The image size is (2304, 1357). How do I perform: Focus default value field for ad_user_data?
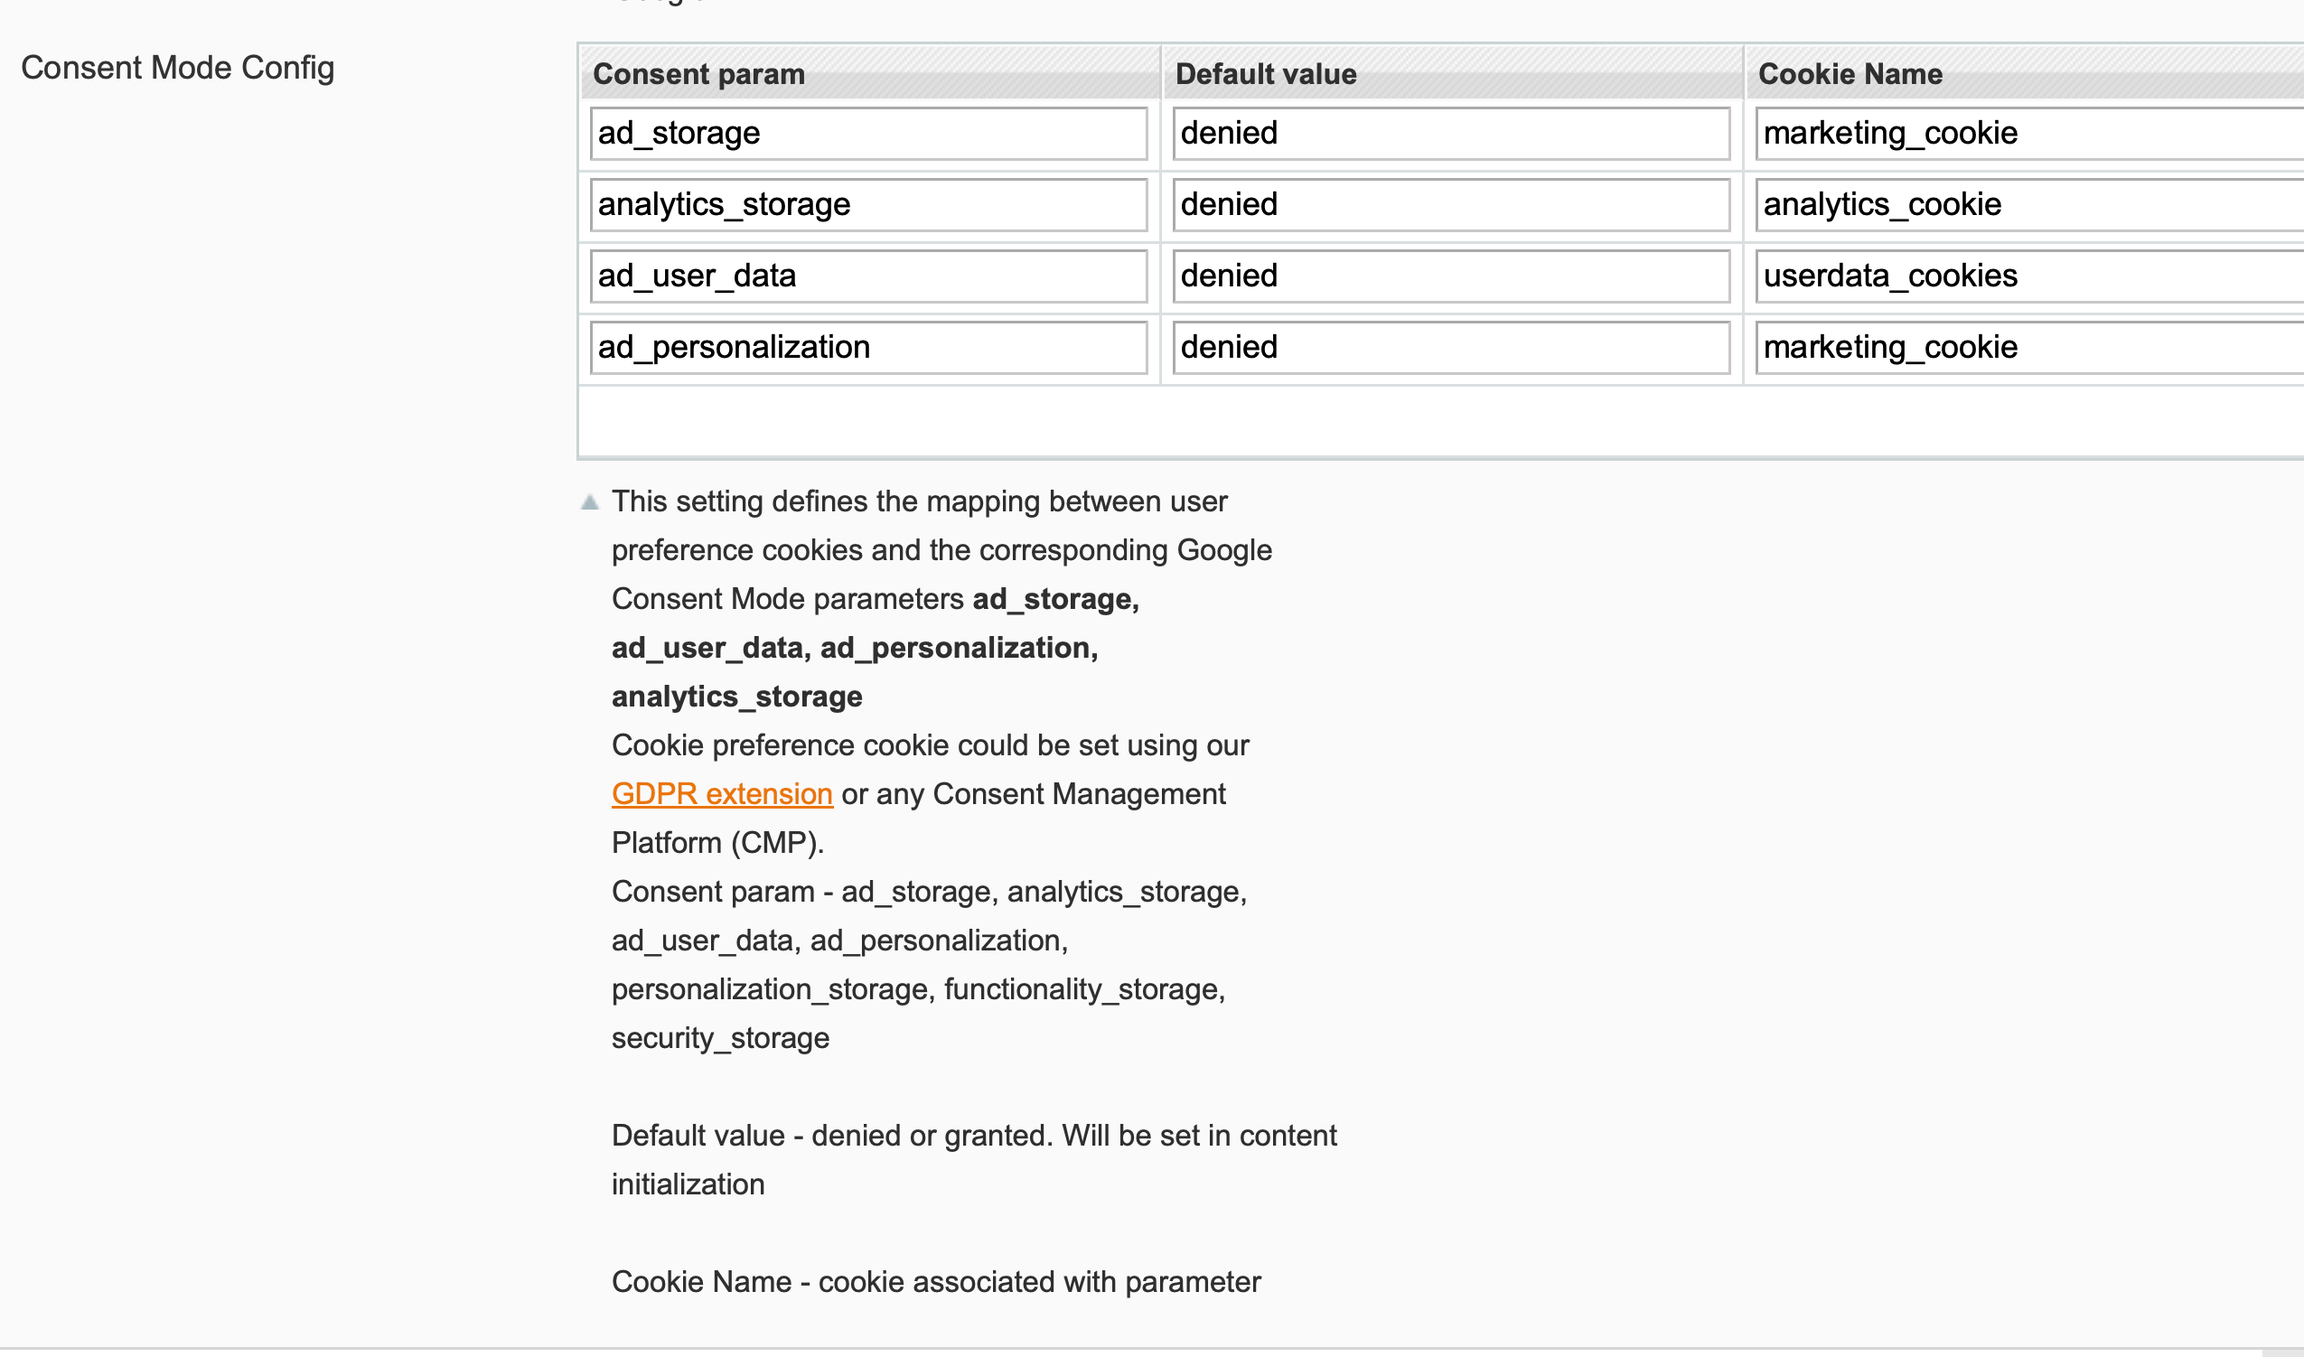coord(1450,276)
